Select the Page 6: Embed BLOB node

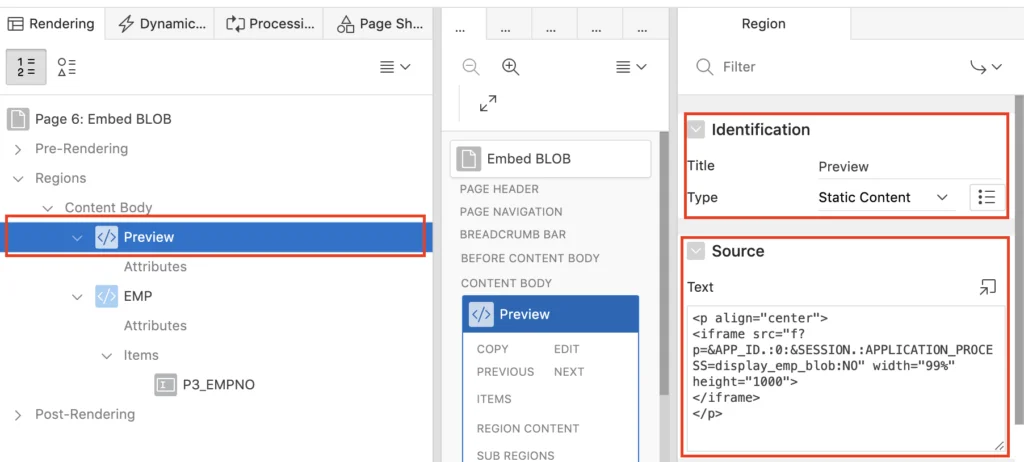pos(103,119)
